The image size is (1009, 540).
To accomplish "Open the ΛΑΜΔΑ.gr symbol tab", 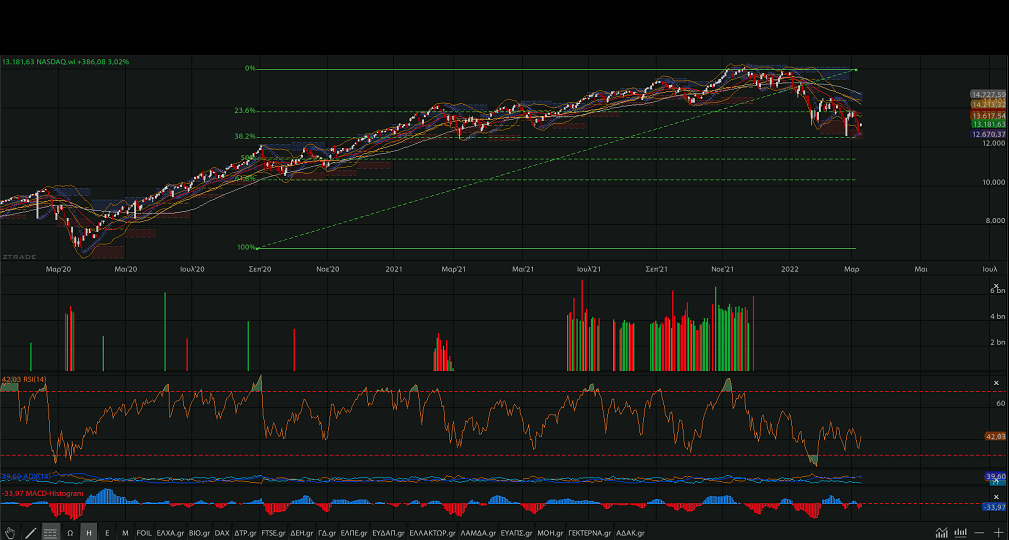I will (478, 533).
